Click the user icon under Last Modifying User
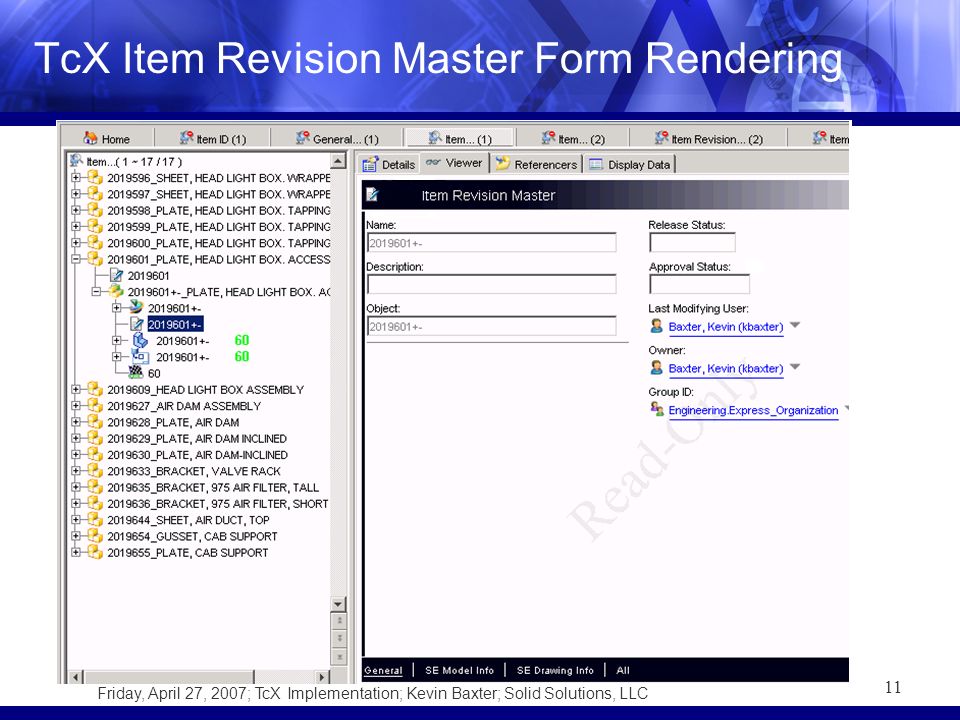 click(656, 326)
